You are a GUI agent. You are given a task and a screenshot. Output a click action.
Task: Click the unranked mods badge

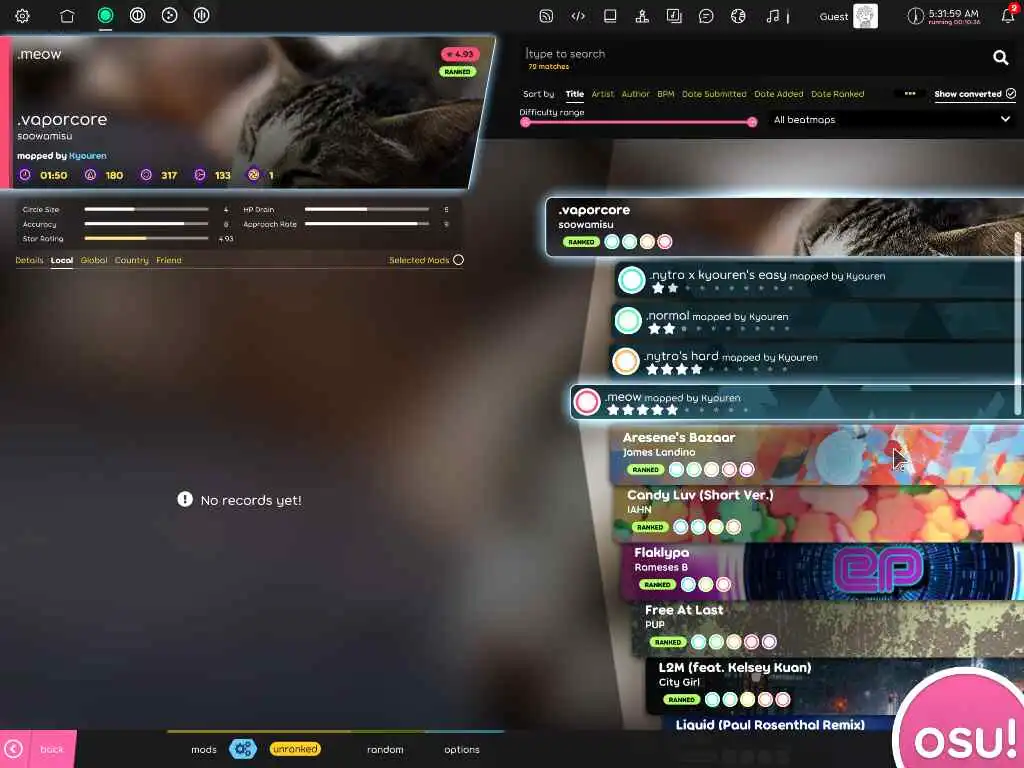pos(295,748)
